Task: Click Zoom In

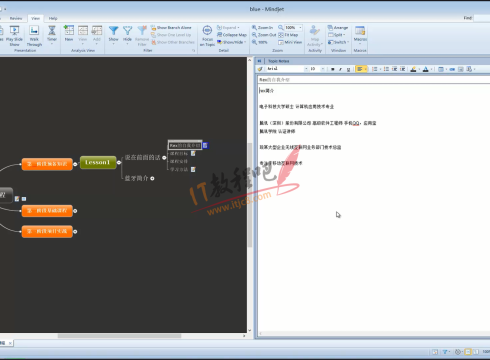Action: [x=262, y=28]
